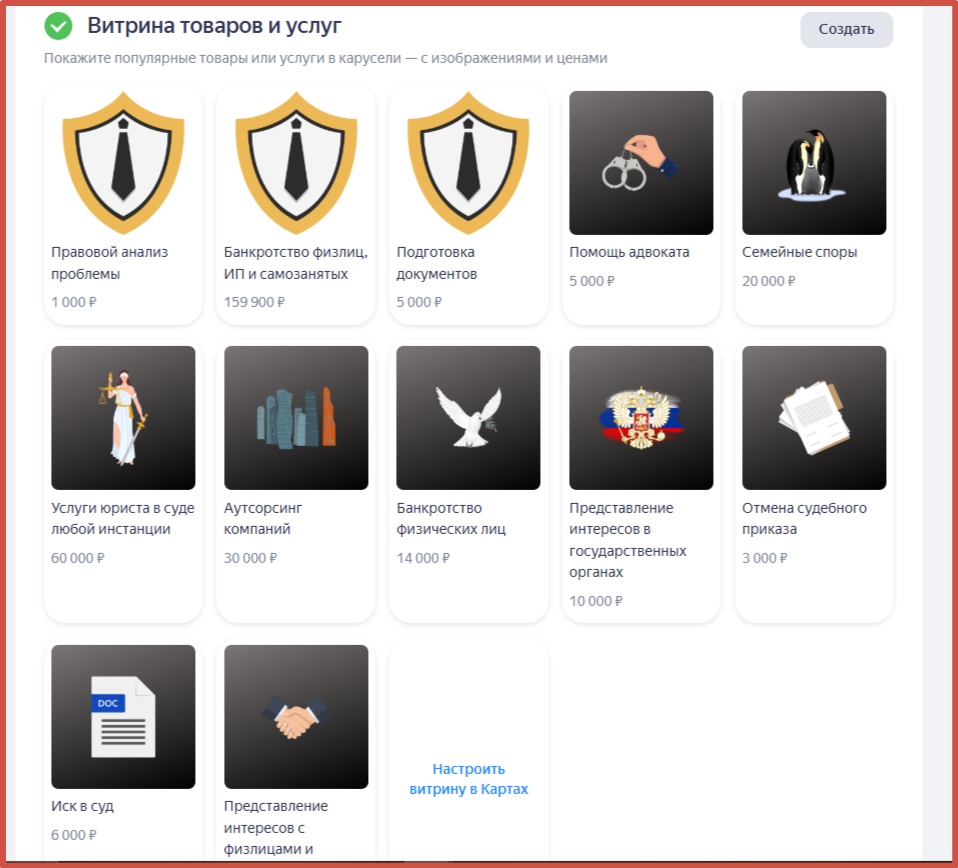
Task: Click title Иск в суд
Action: click(82, 806)
